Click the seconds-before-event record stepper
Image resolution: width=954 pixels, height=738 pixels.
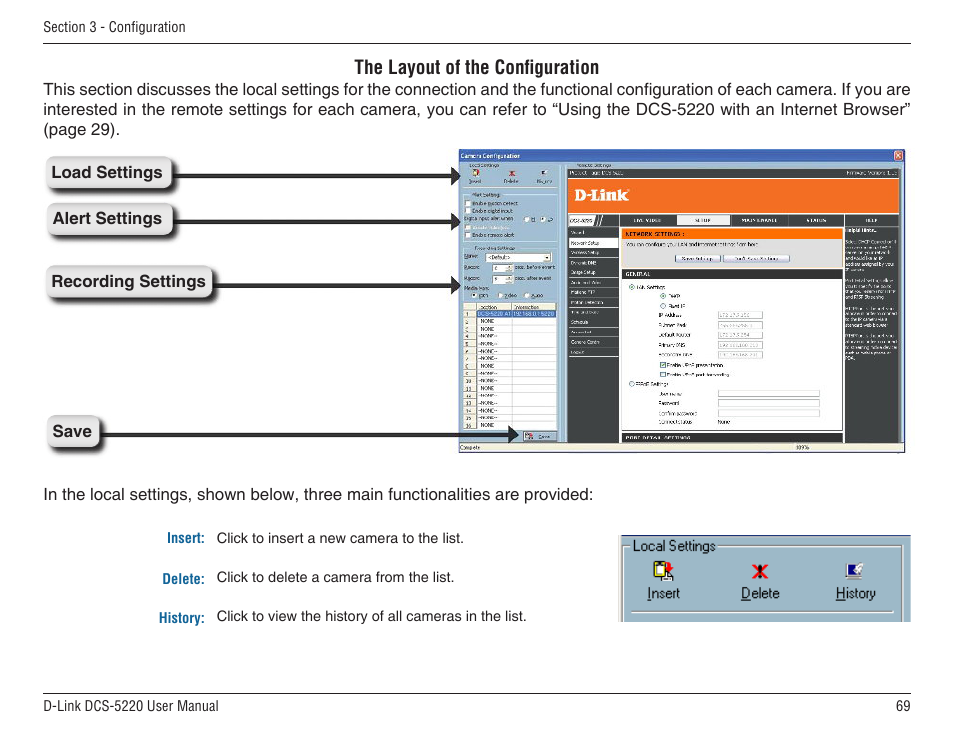point(509,268)
